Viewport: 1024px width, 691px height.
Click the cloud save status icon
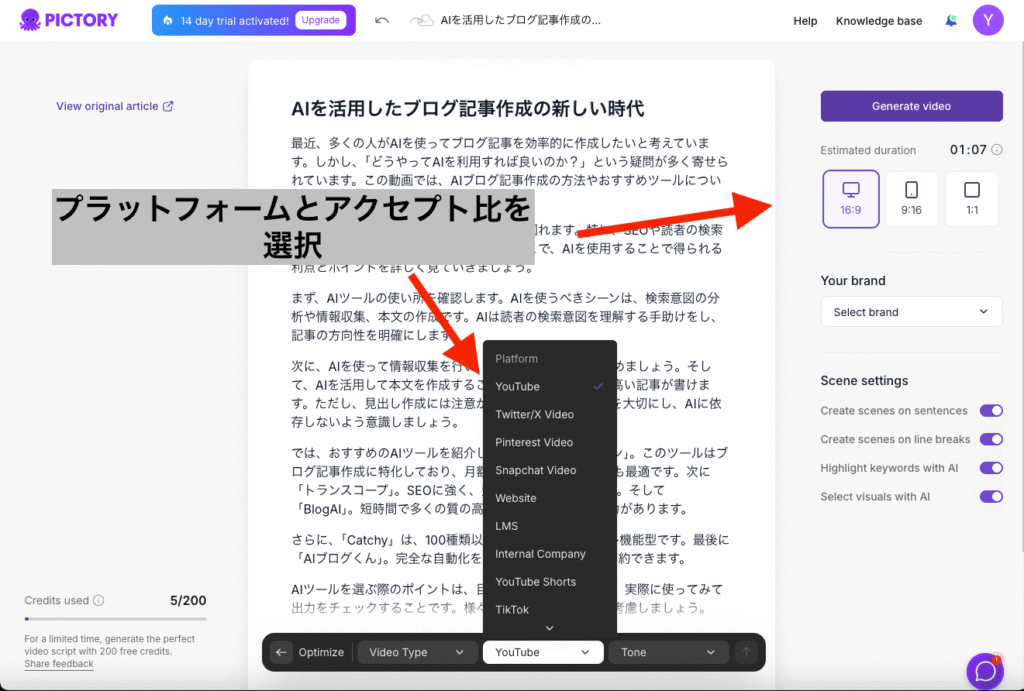click(421, 20)
